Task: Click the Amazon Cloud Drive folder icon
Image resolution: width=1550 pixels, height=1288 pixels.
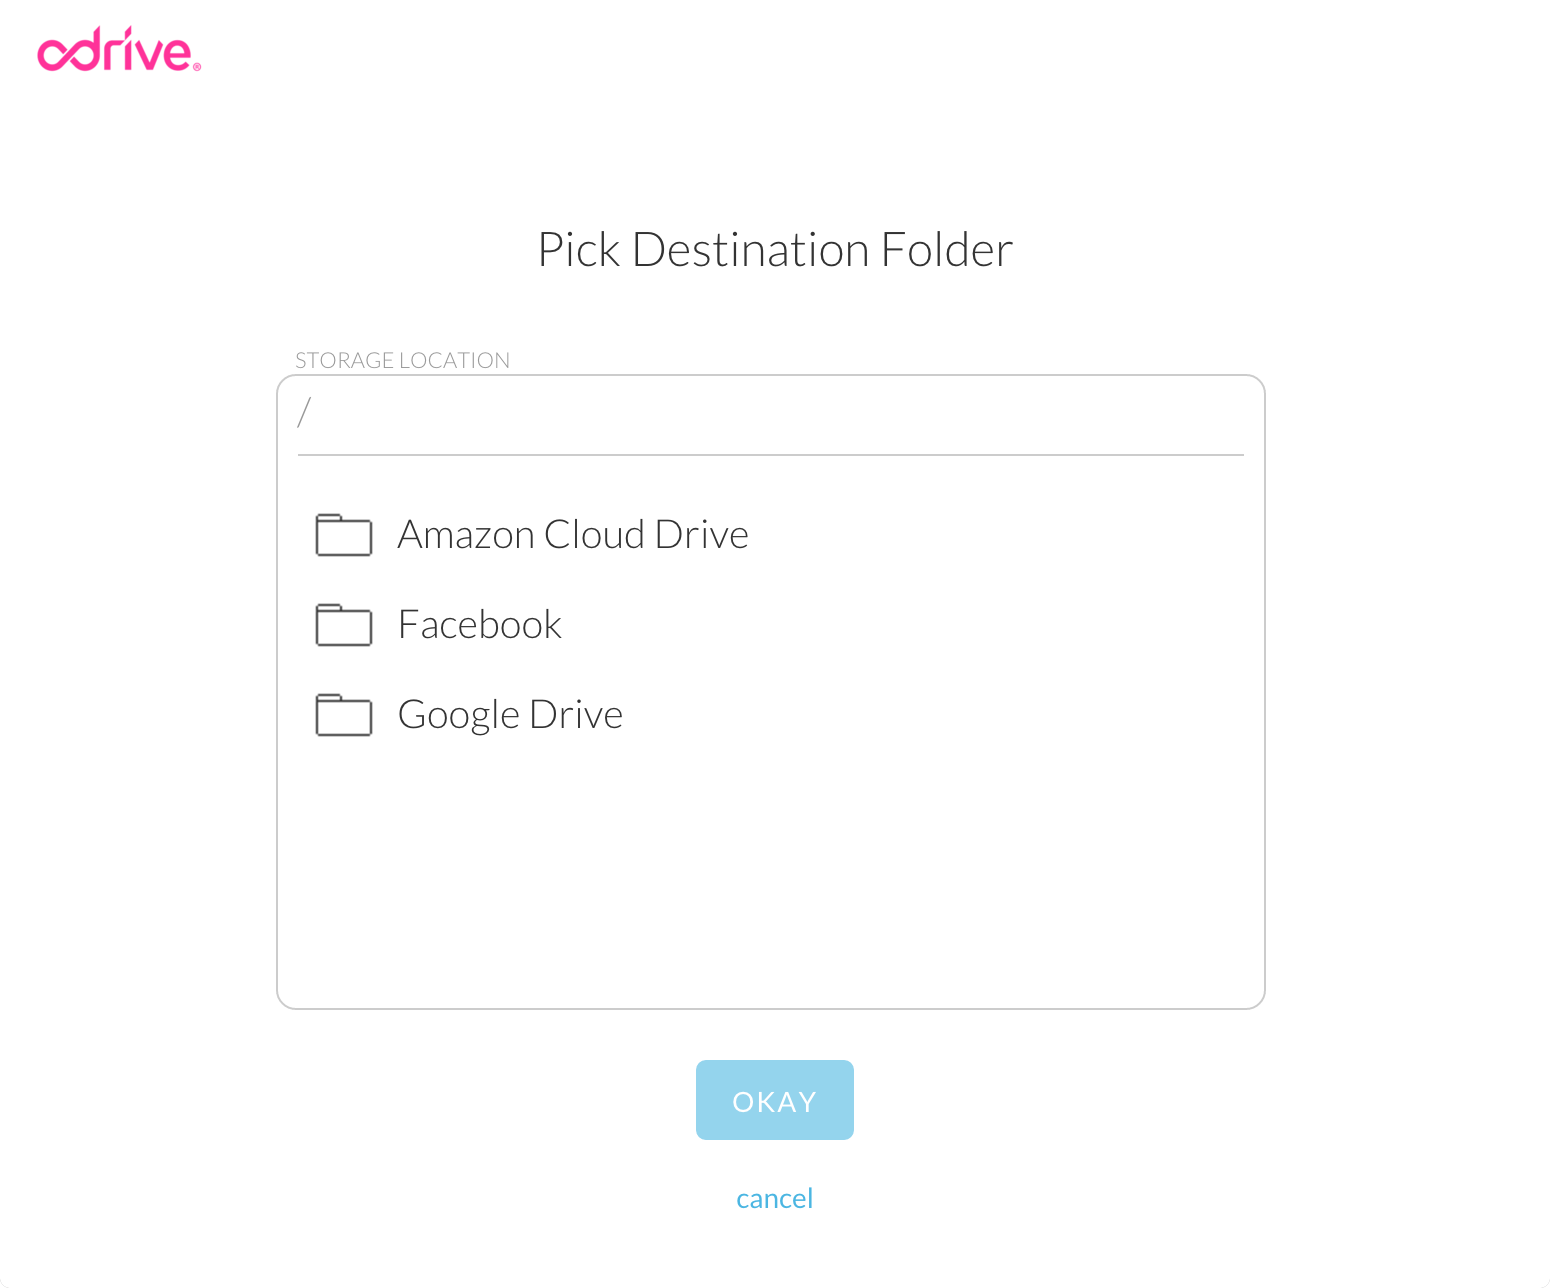Action: [343, 535]
